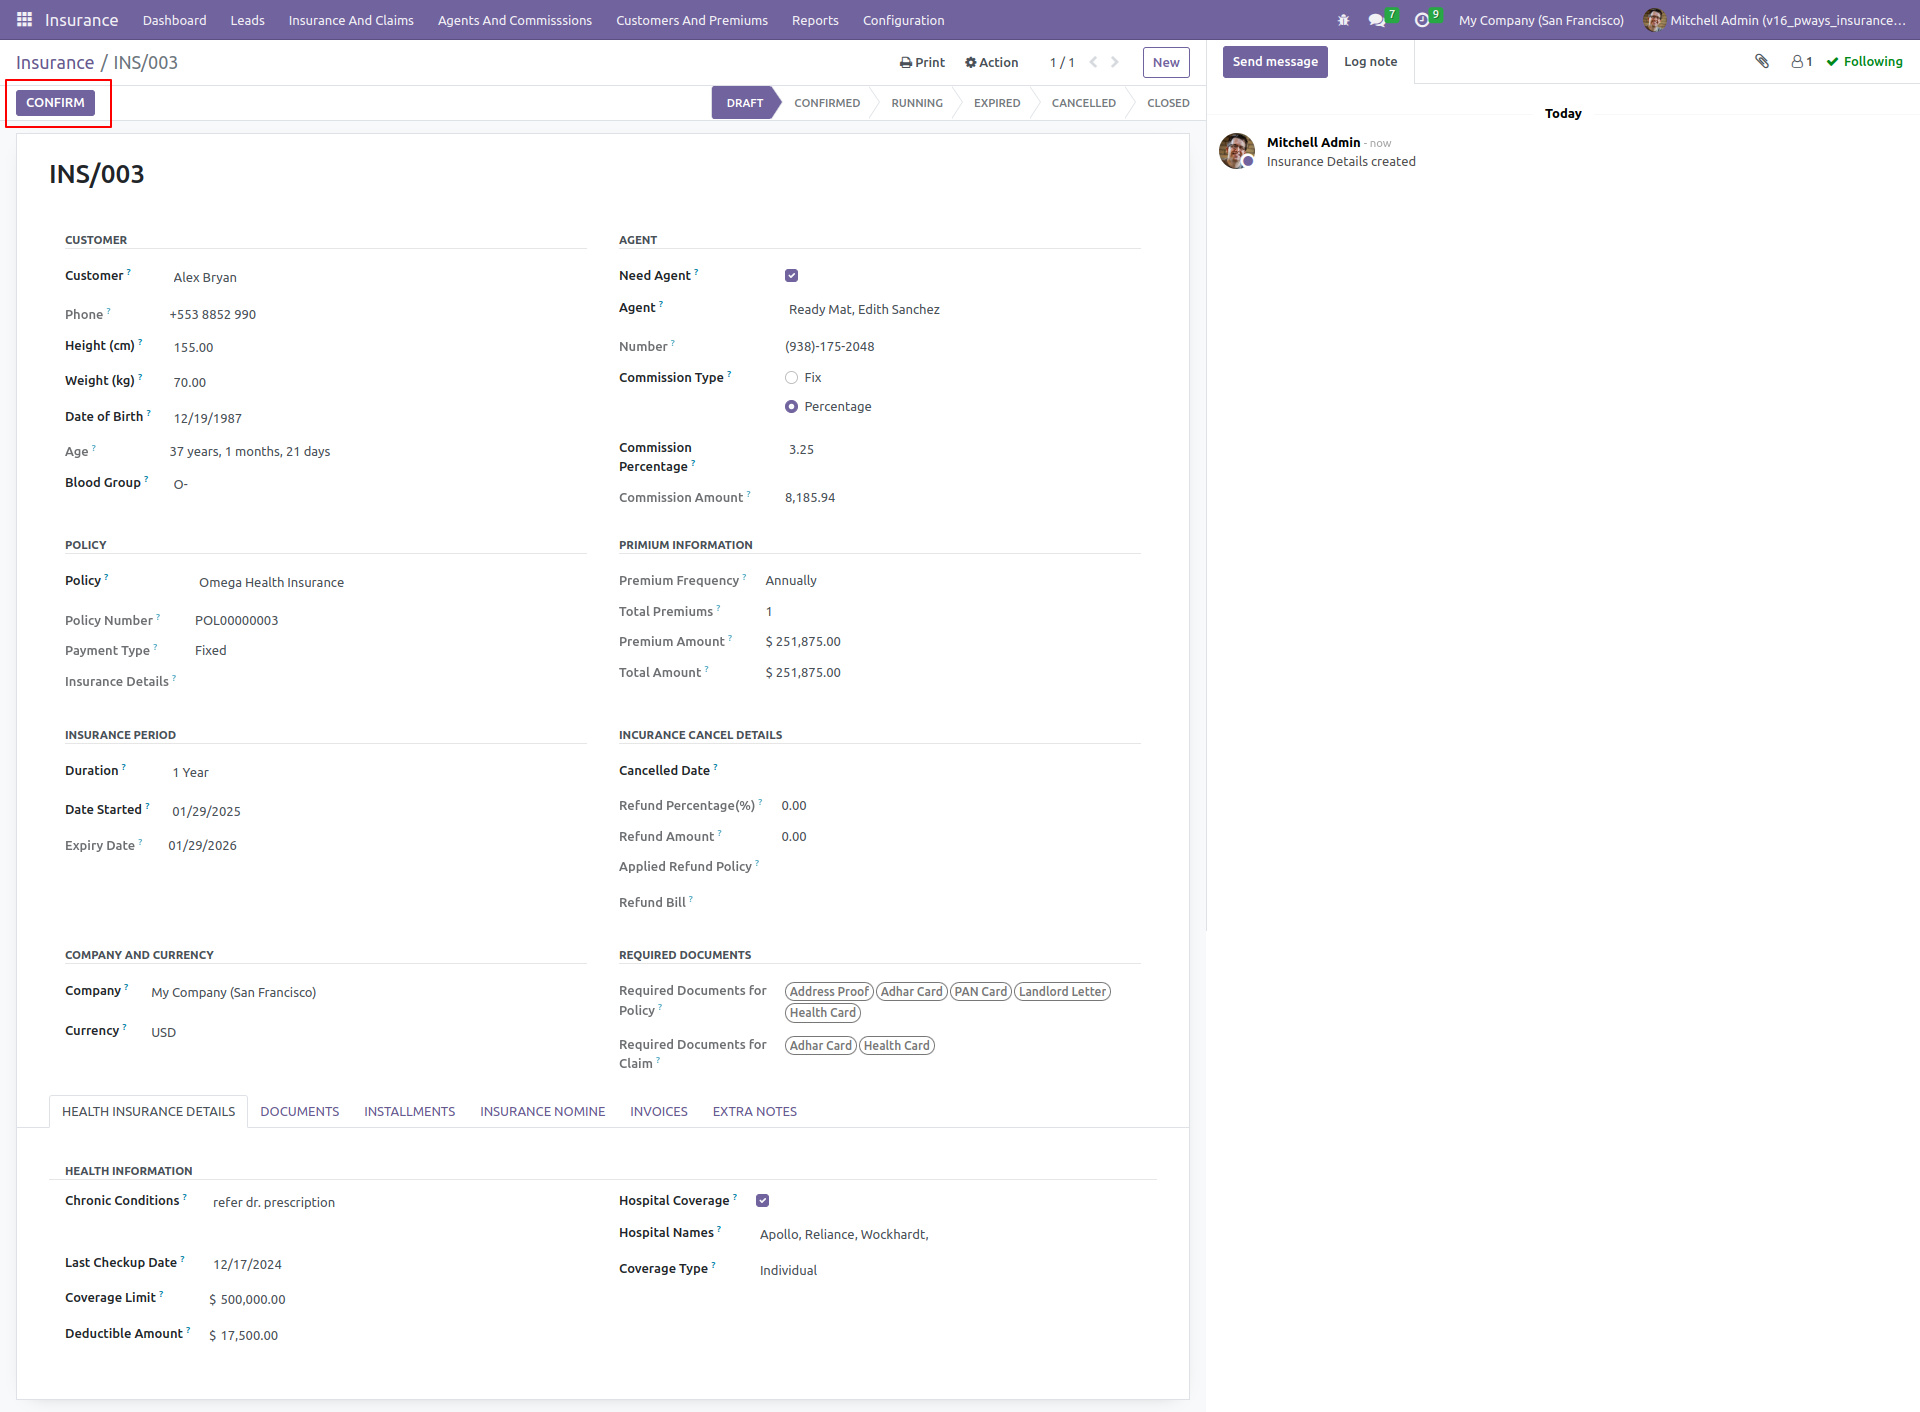Select the Fix commission type
This screenshot has height=1412, width=1920.
(792, 378)
